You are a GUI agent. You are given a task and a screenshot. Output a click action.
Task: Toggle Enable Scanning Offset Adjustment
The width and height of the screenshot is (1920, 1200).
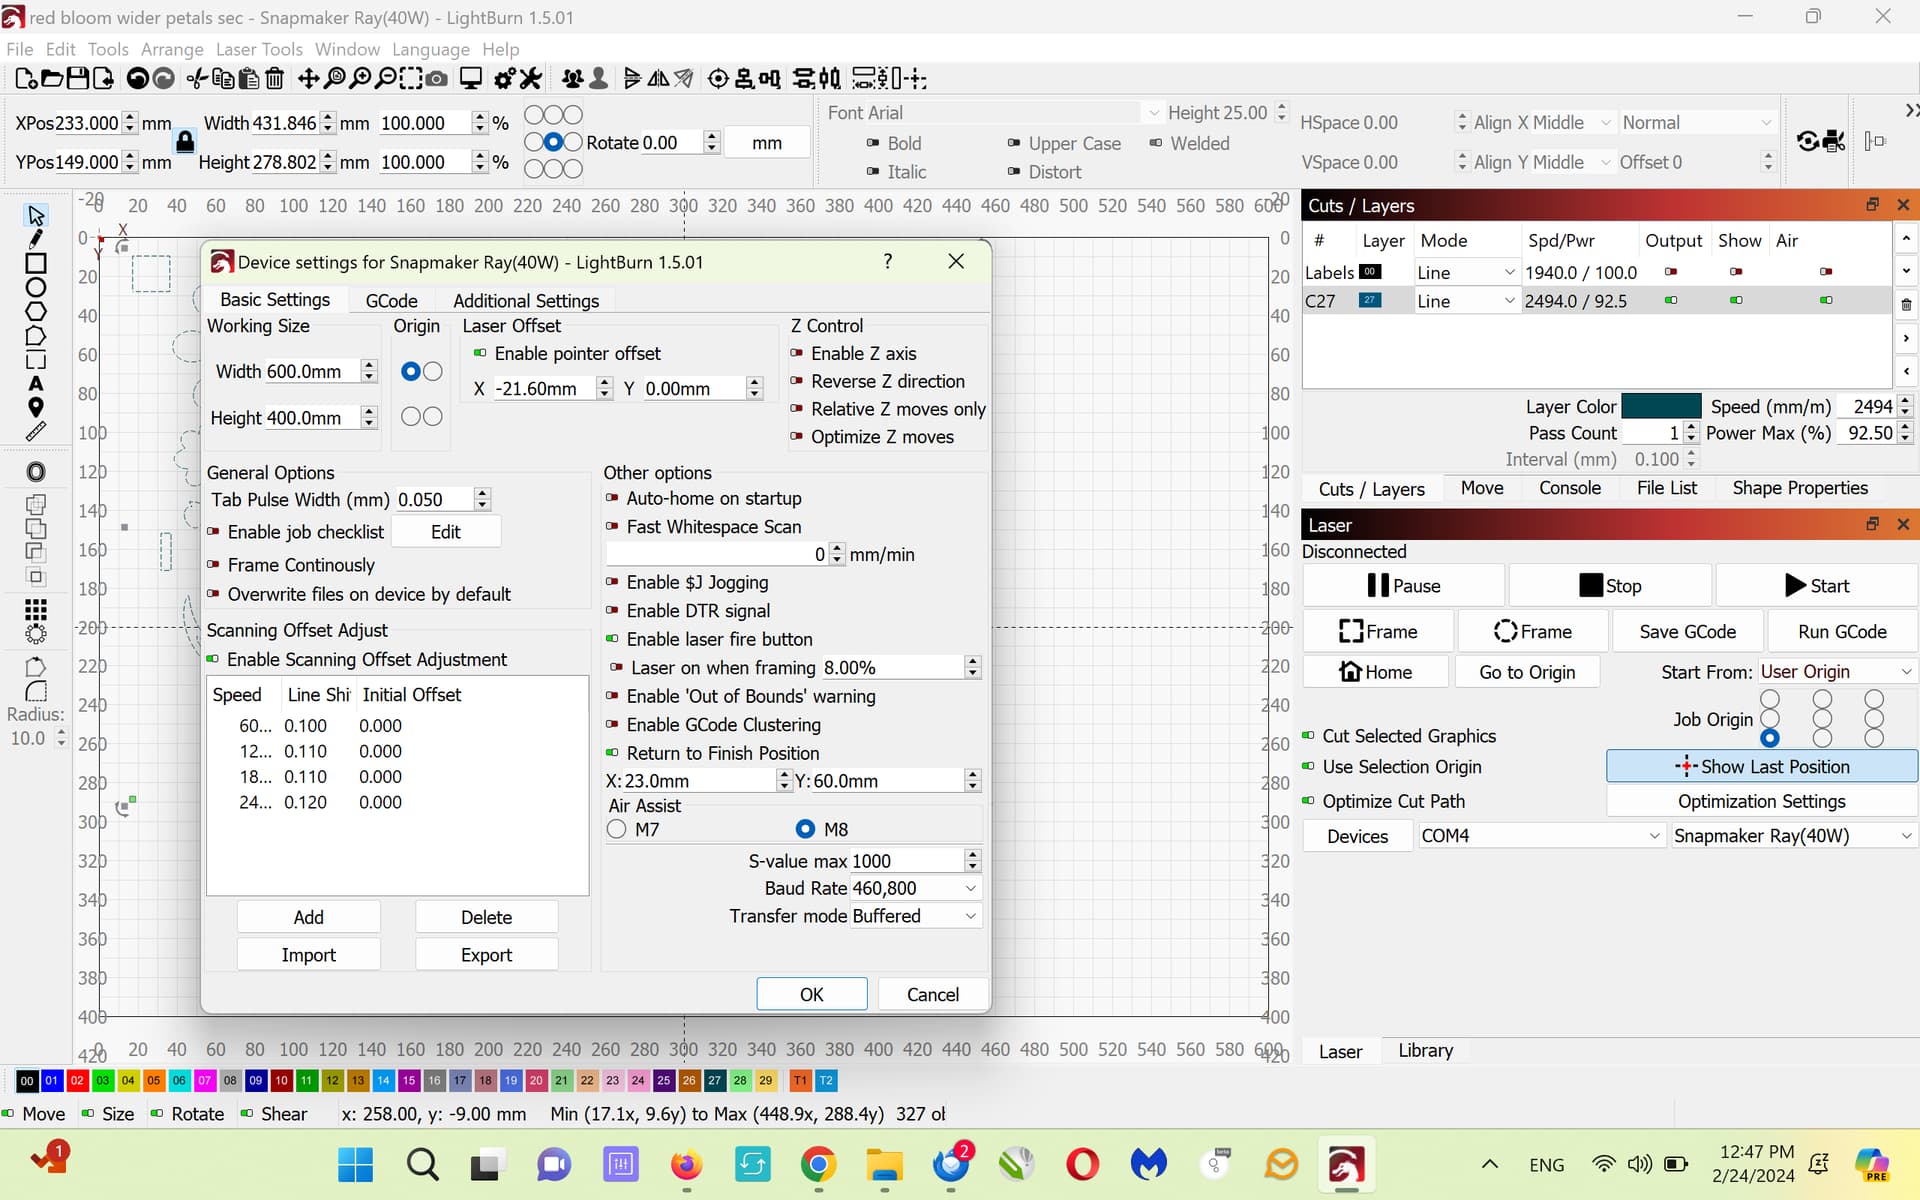coord(357,660)
